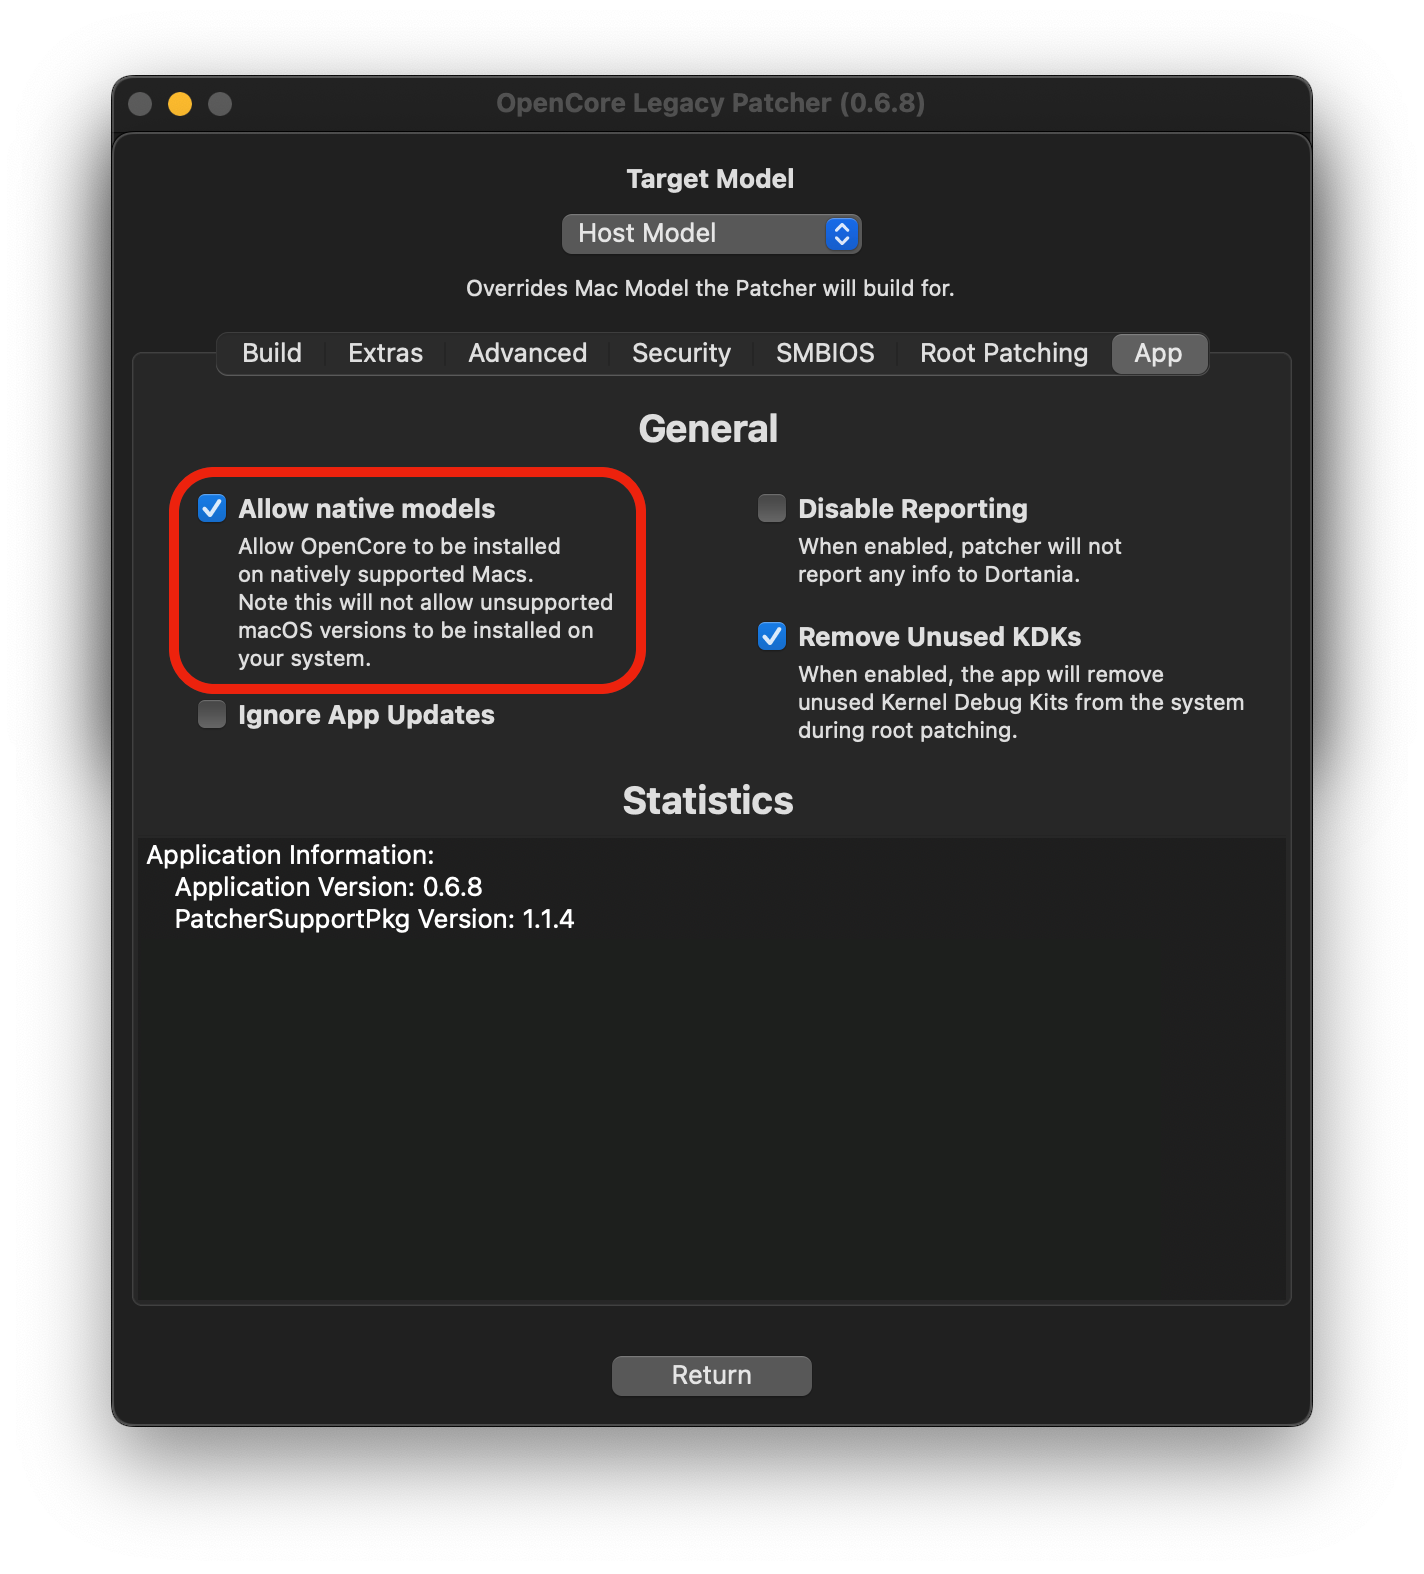1424x1574 pixels.
Task: Uncheck Allow native models checkbox
Action: point(212,509)
